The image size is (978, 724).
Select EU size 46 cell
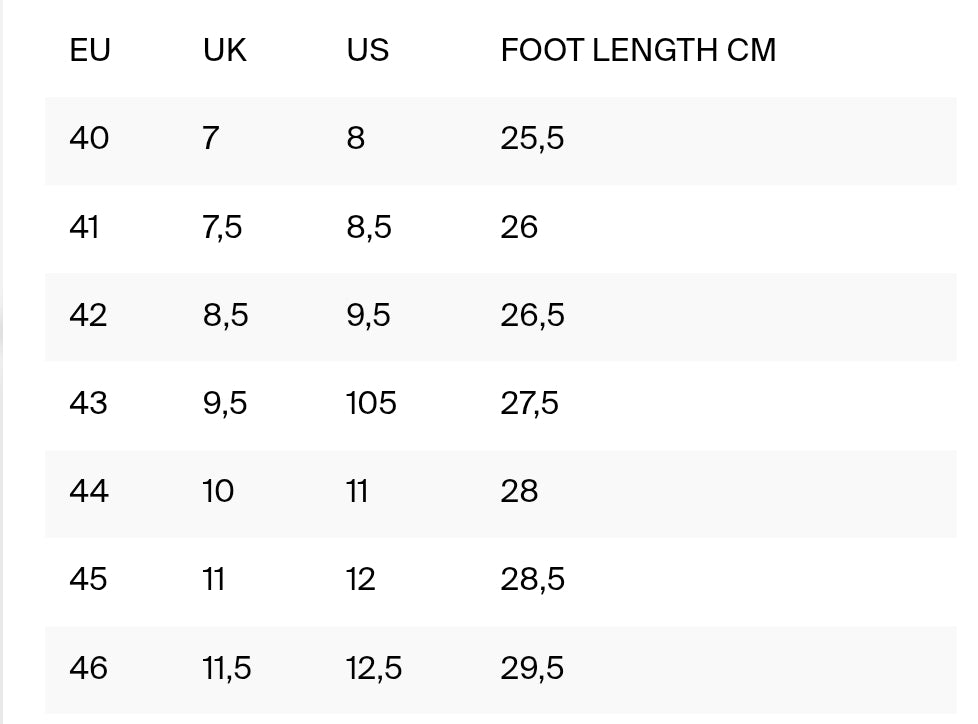(x=88, y=667)
